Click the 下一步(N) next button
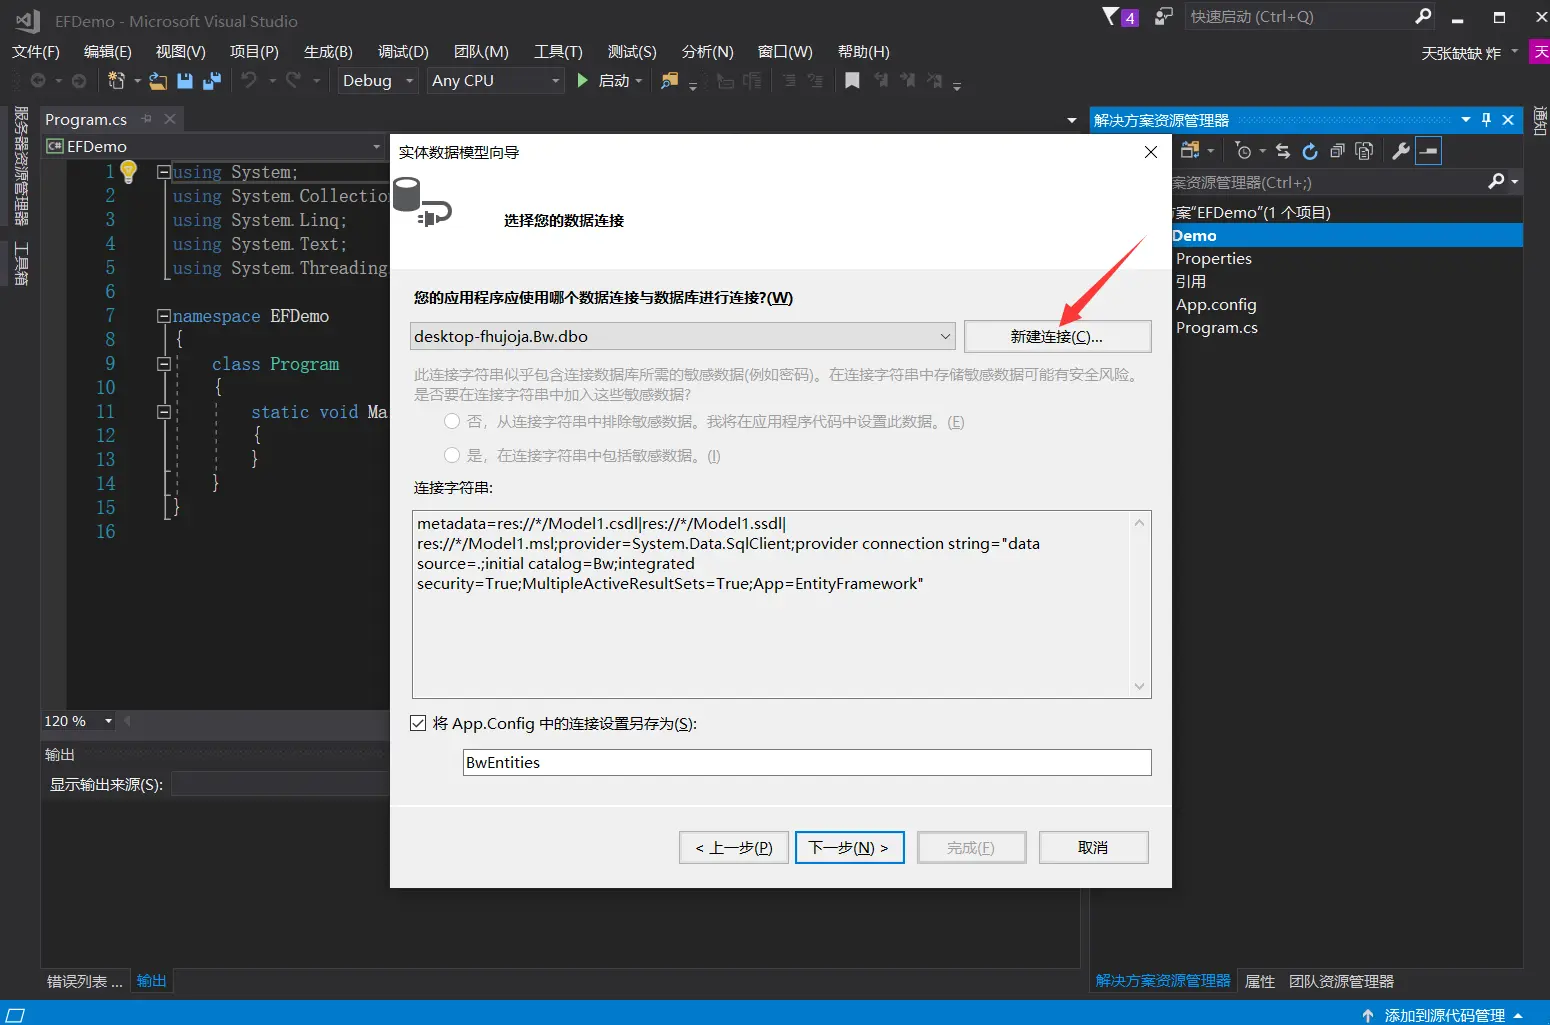The width and height of the screenshot is (1550, 1025). tap(849, 847)
